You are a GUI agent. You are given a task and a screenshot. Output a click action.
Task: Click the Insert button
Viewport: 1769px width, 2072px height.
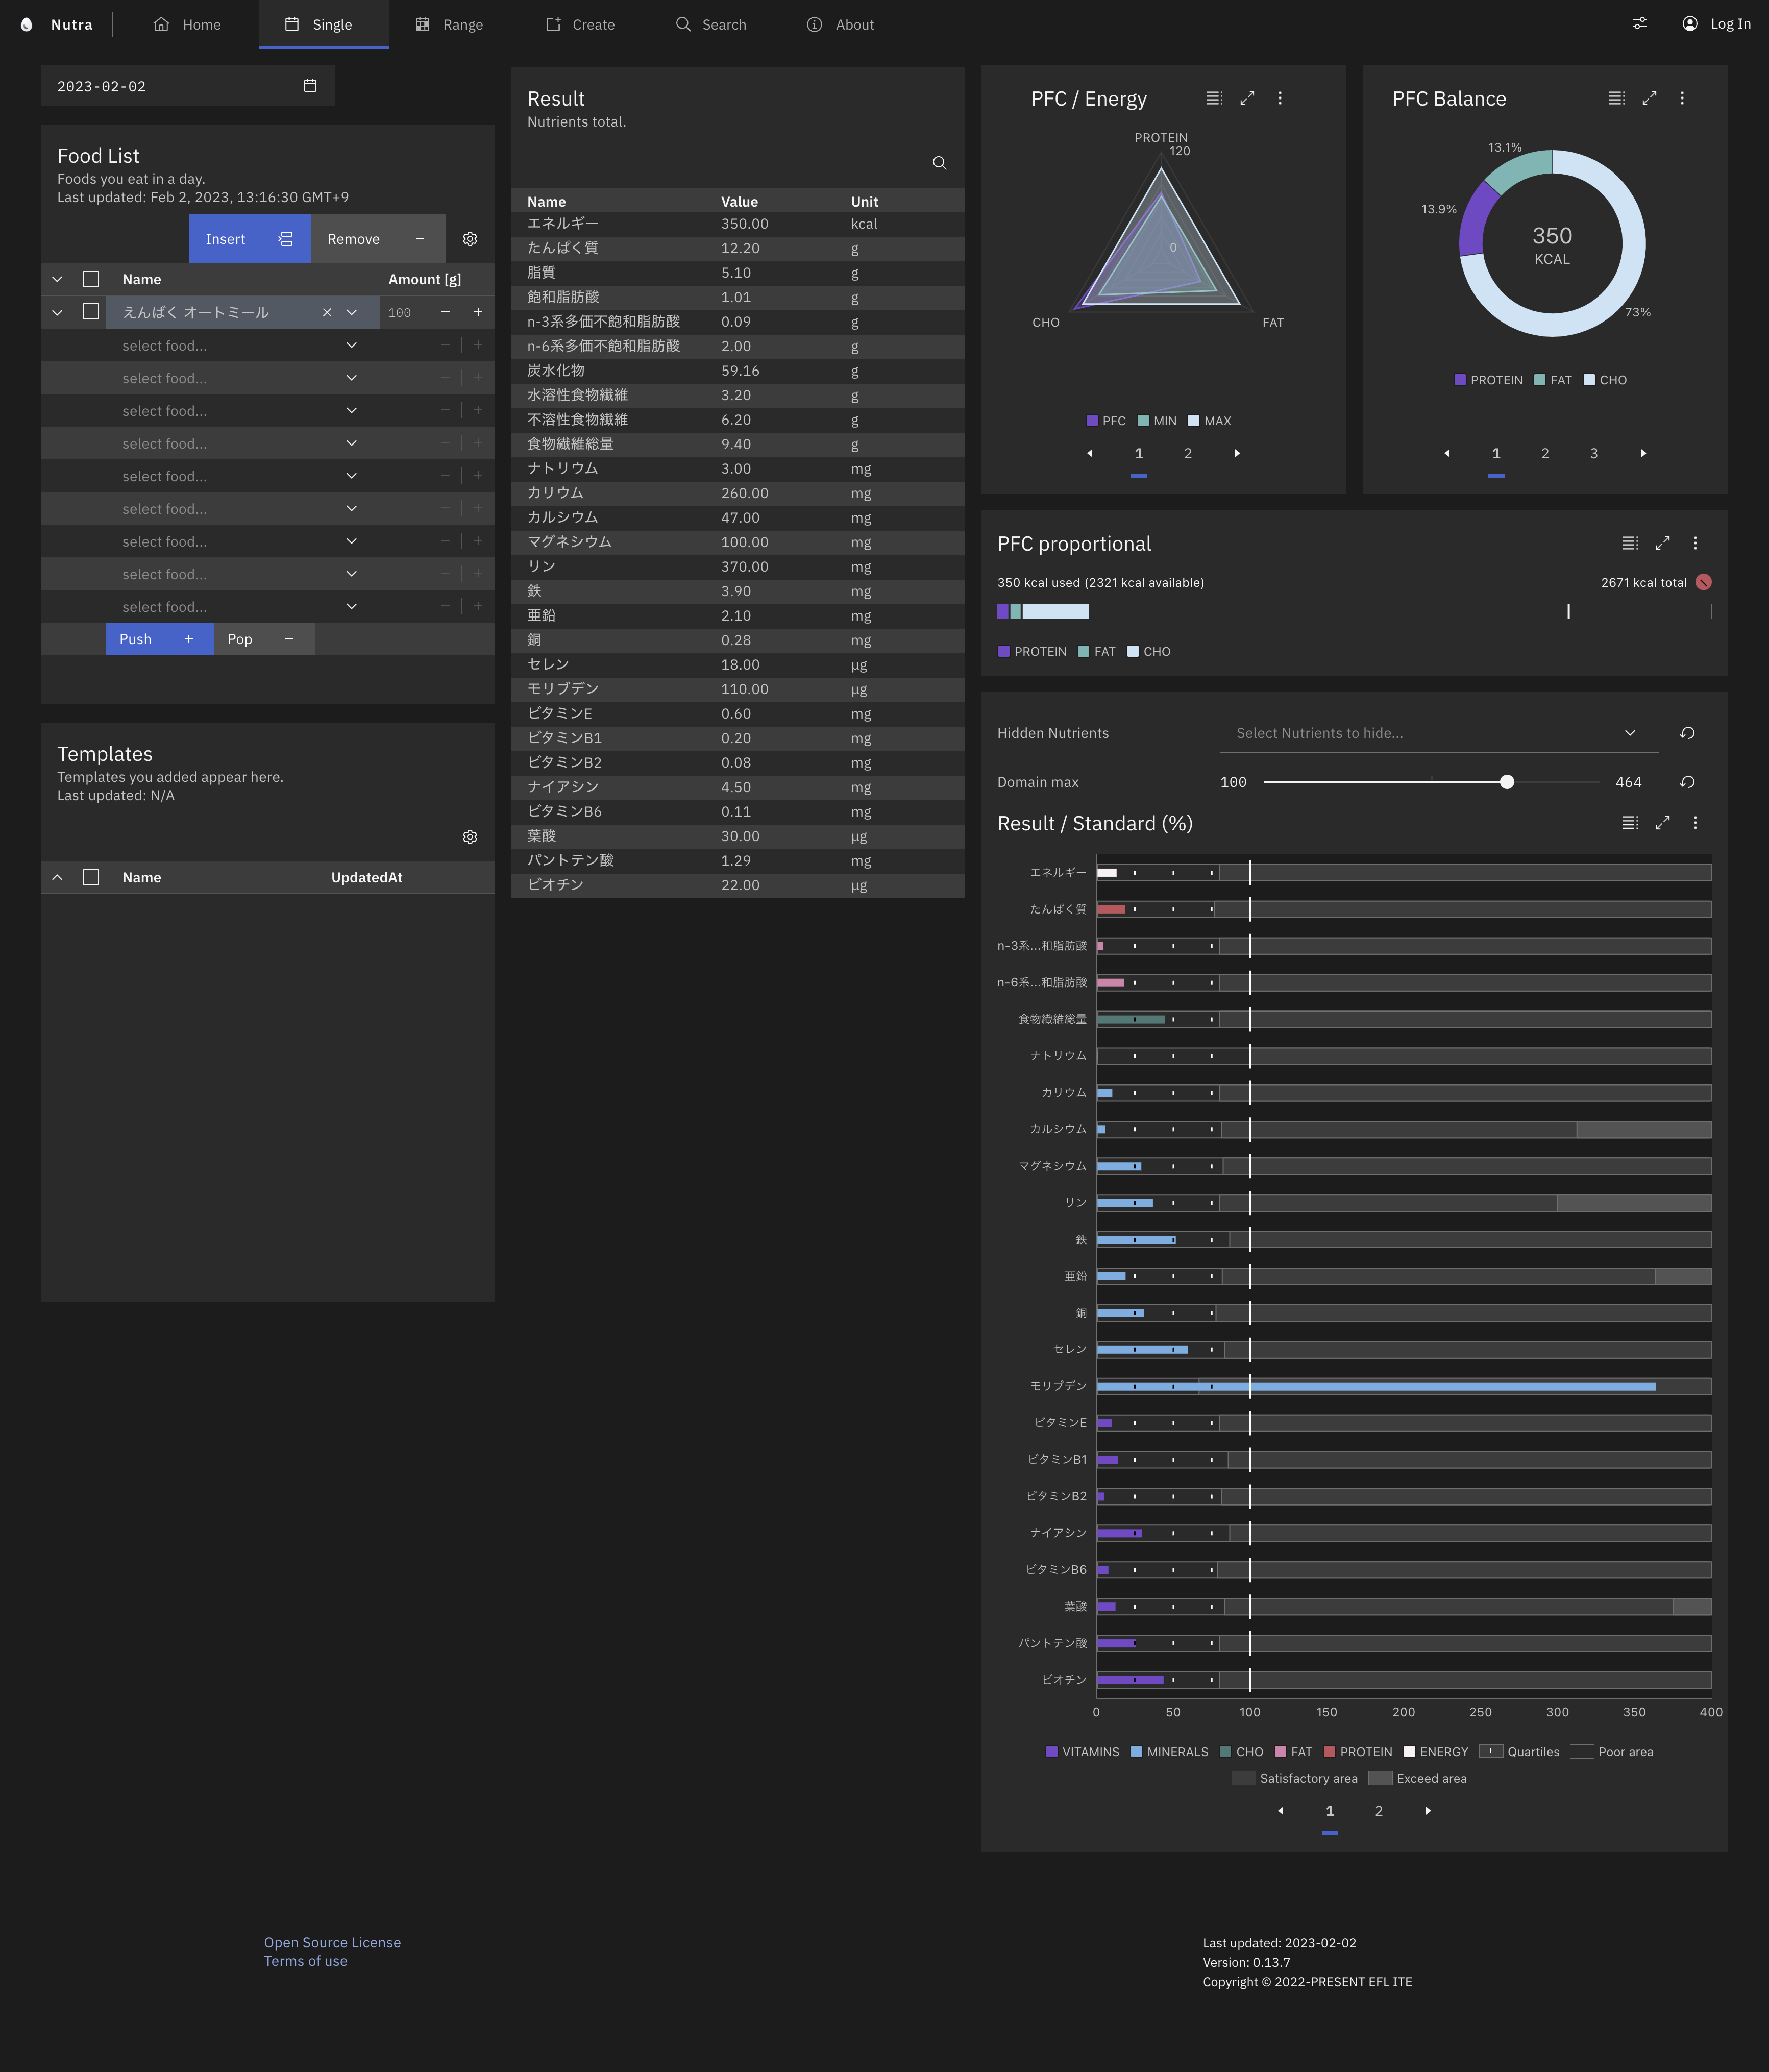pos(250,239)
